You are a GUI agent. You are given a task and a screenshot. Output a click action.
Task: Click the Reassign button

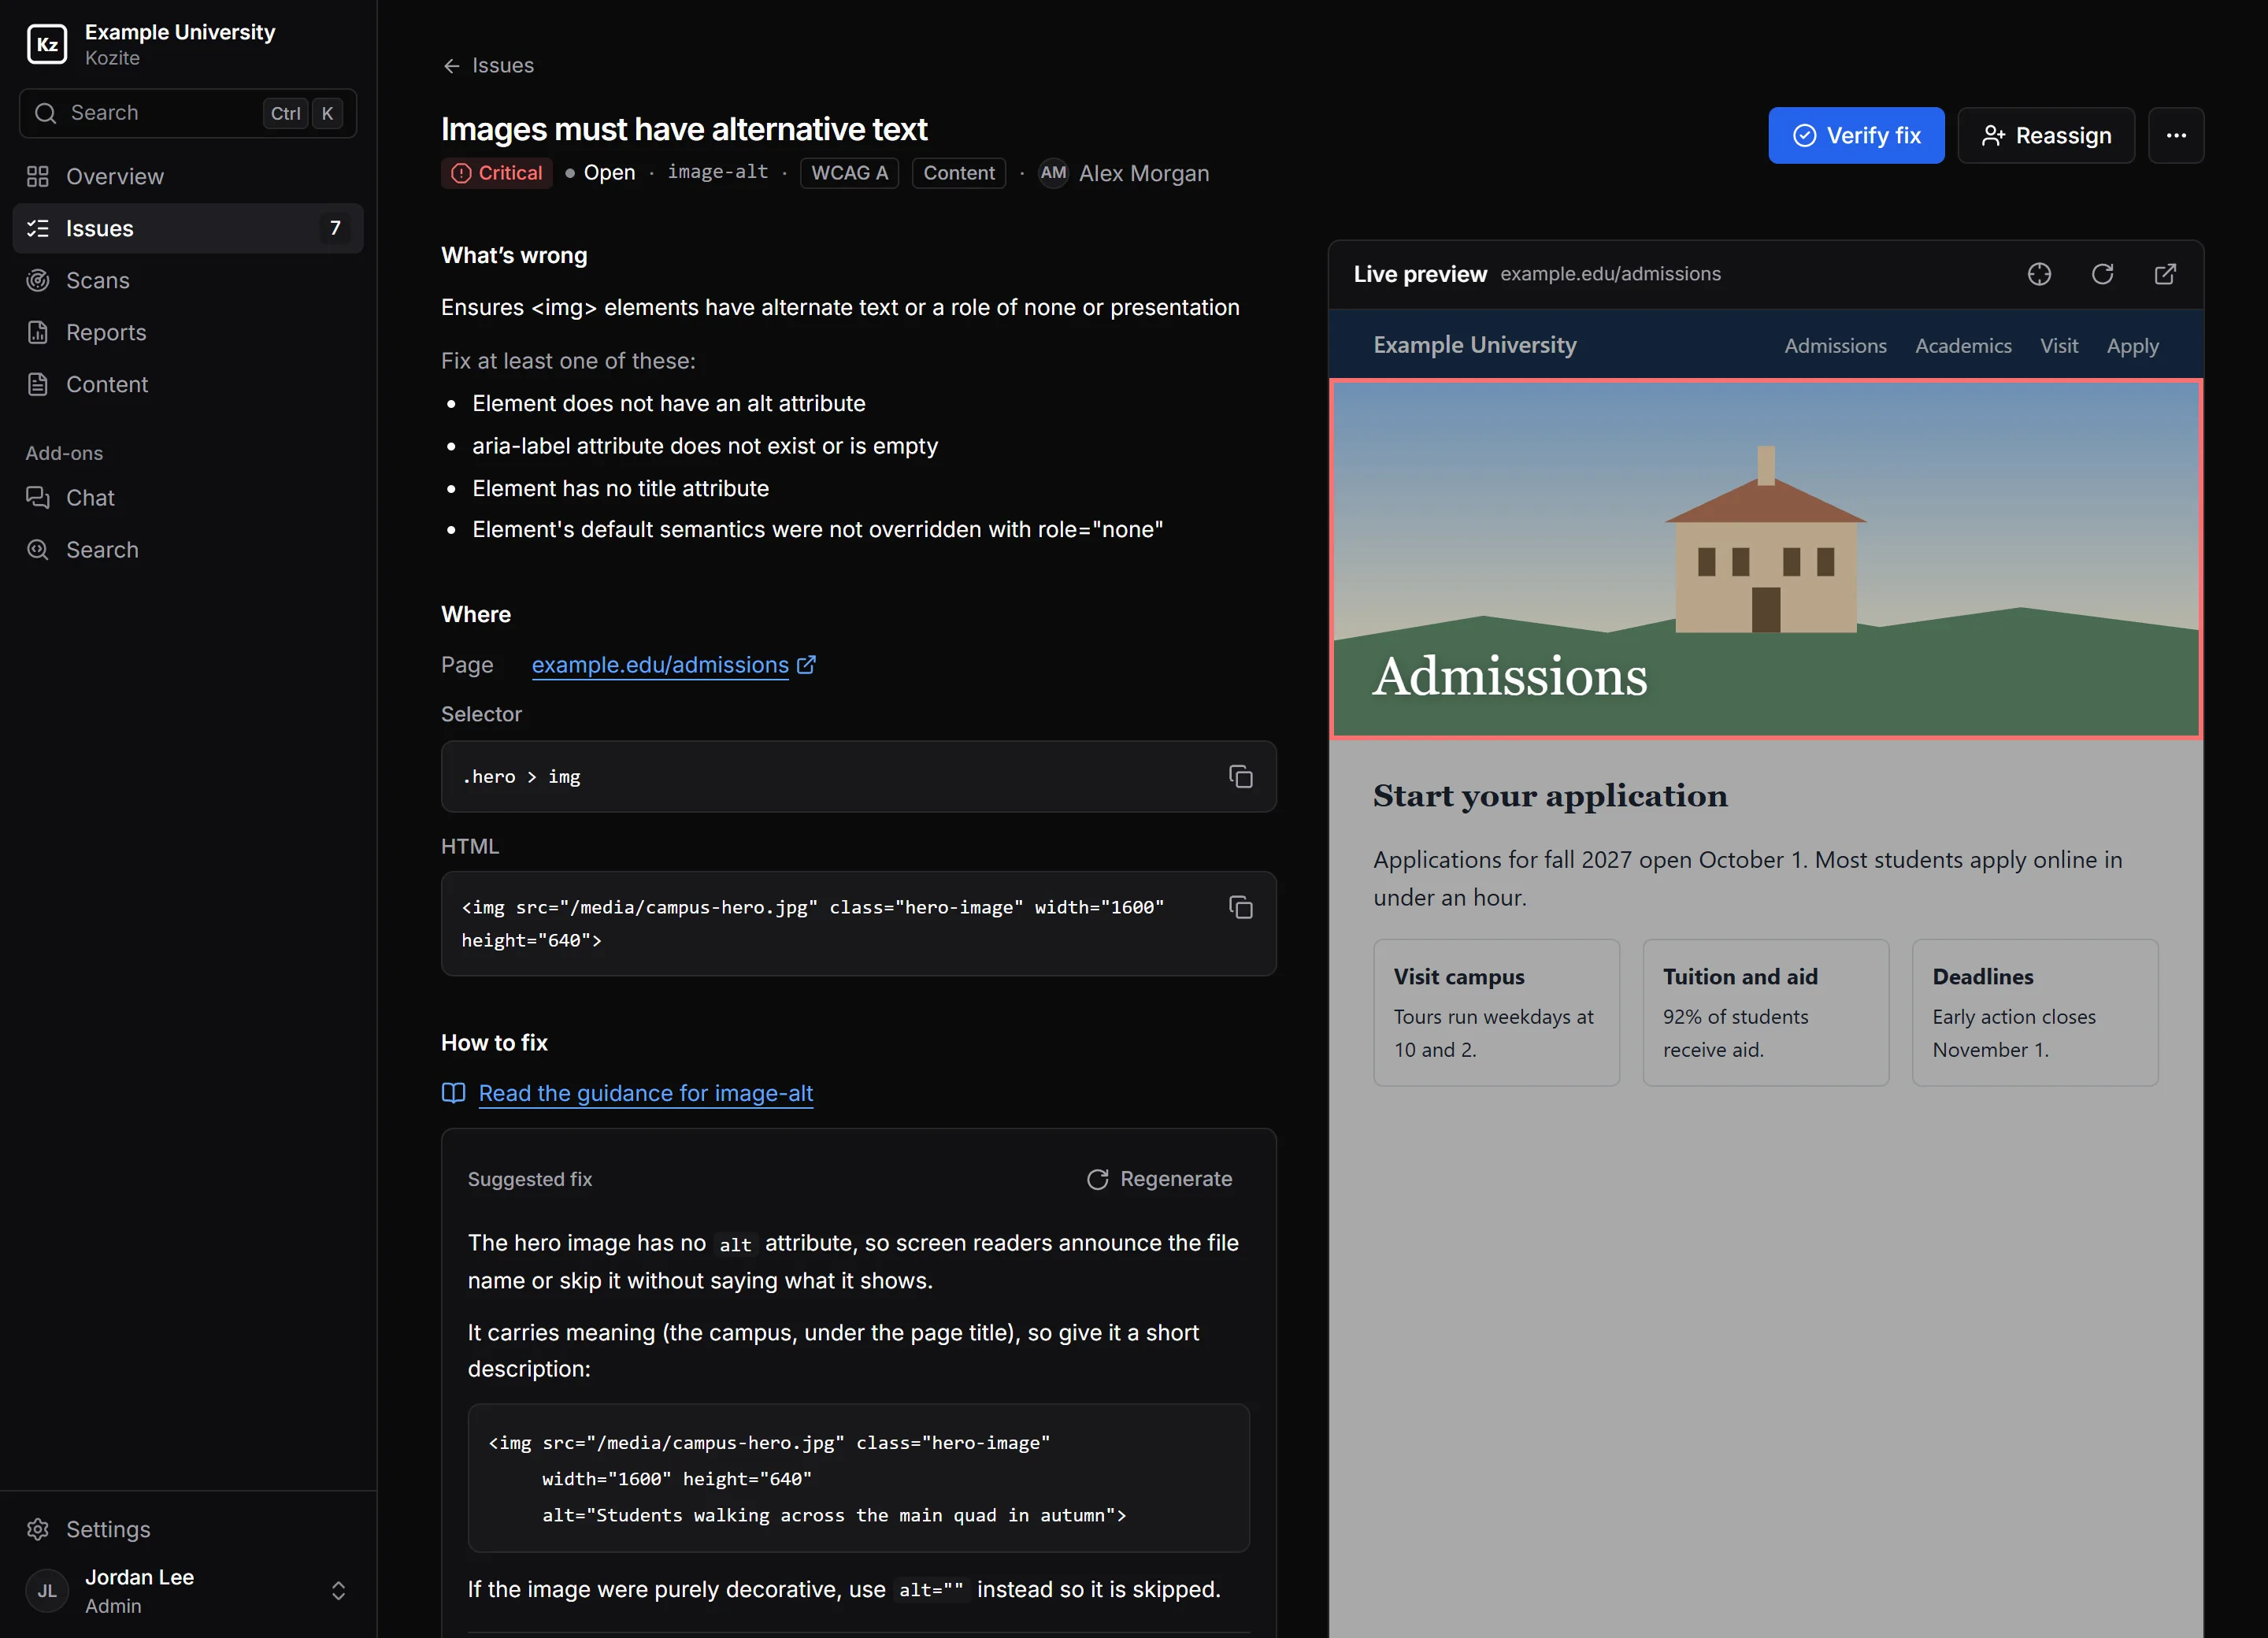point(2046,135)
